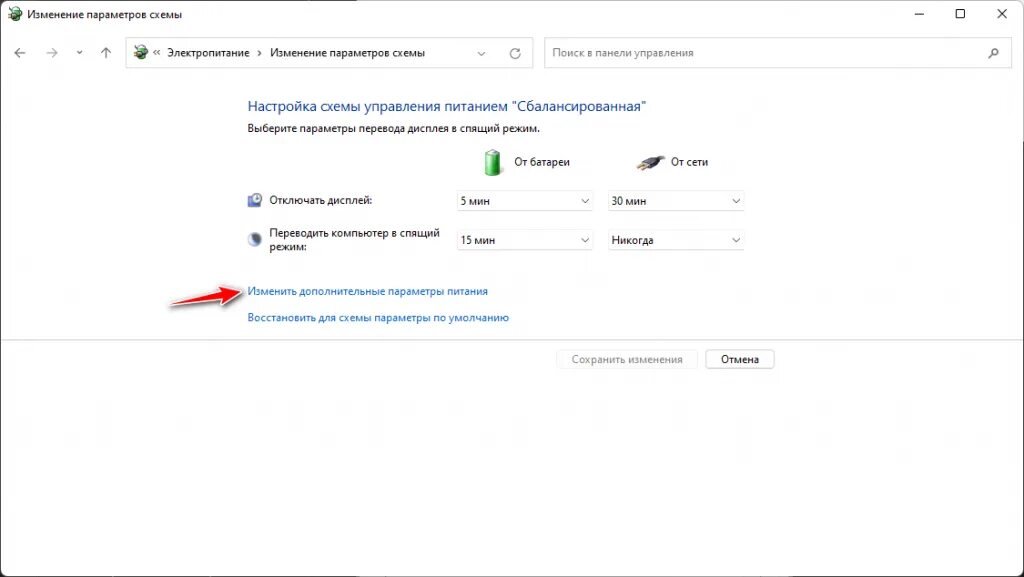The image size is (1024, 577).
Task: Click the window title bar power icon
Action: tap(15, 14)
